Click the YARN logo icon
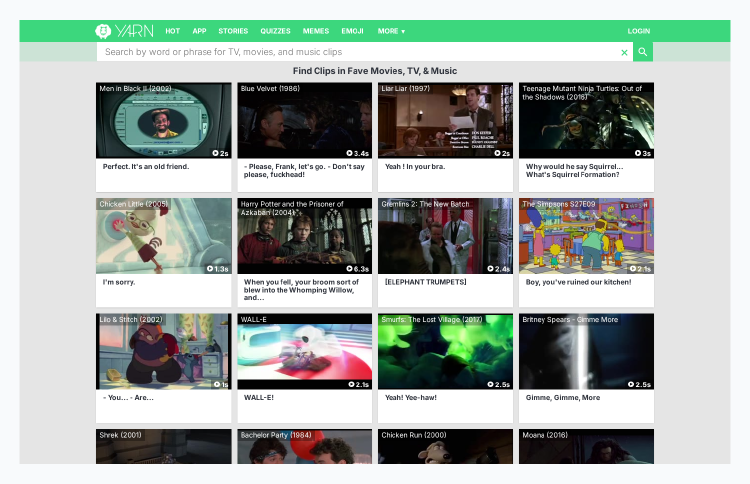 point(103,31)
